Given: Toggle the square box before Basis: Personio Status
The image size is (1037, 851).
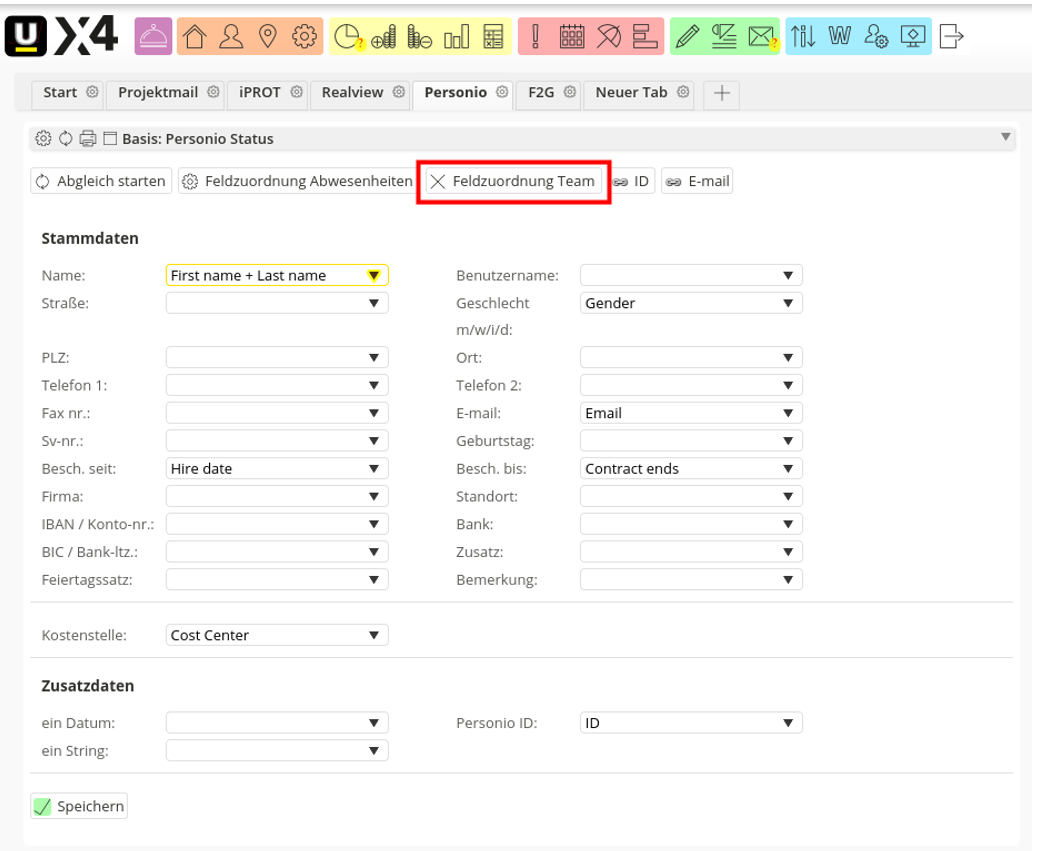Looking at the screenshot, I should pos(110,139).
